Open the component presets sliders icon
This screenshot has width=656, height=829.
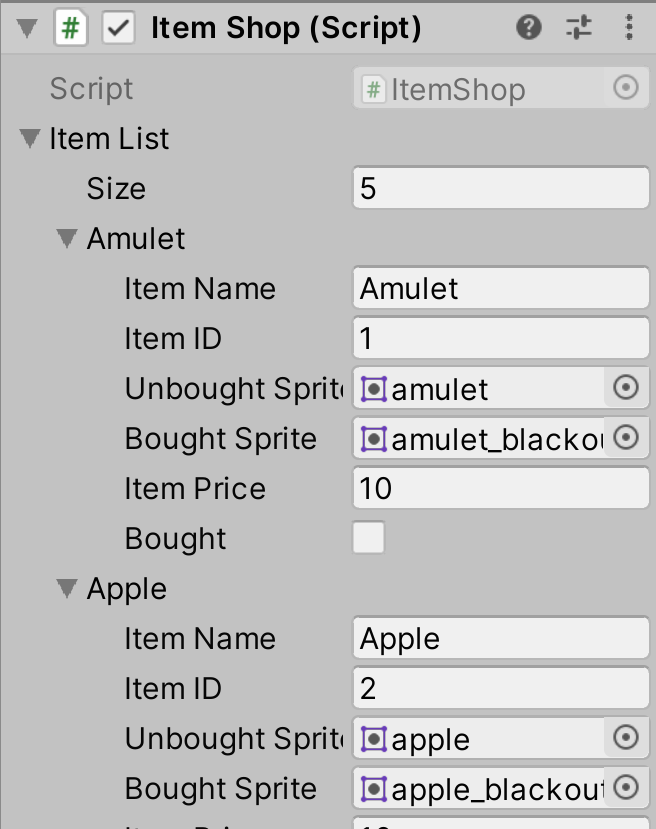tap(579, 27)
